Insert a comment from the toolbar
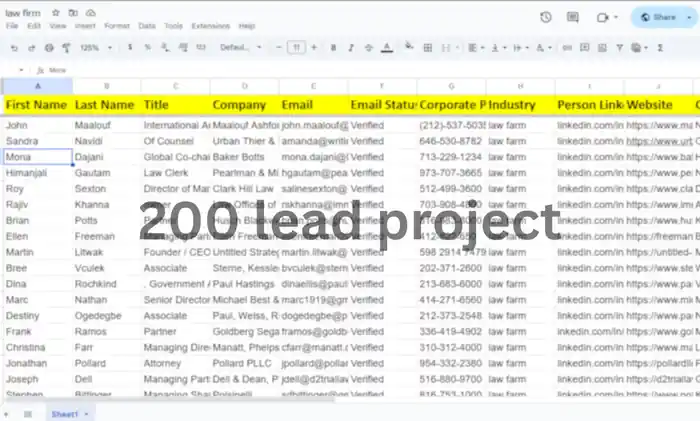700x421 pixels. pyautogui.click(x=584, y=47)
